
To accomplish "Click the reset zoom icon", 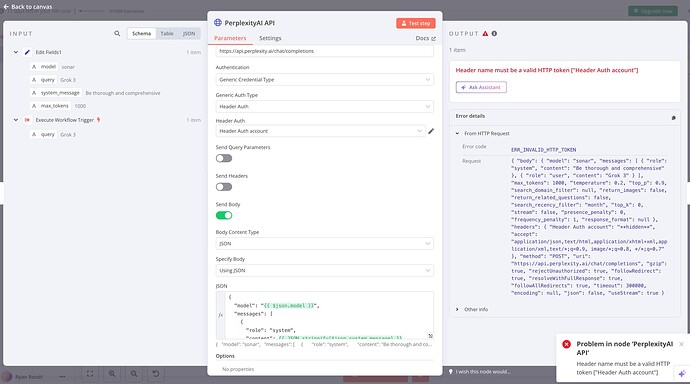I will (156, 374).
